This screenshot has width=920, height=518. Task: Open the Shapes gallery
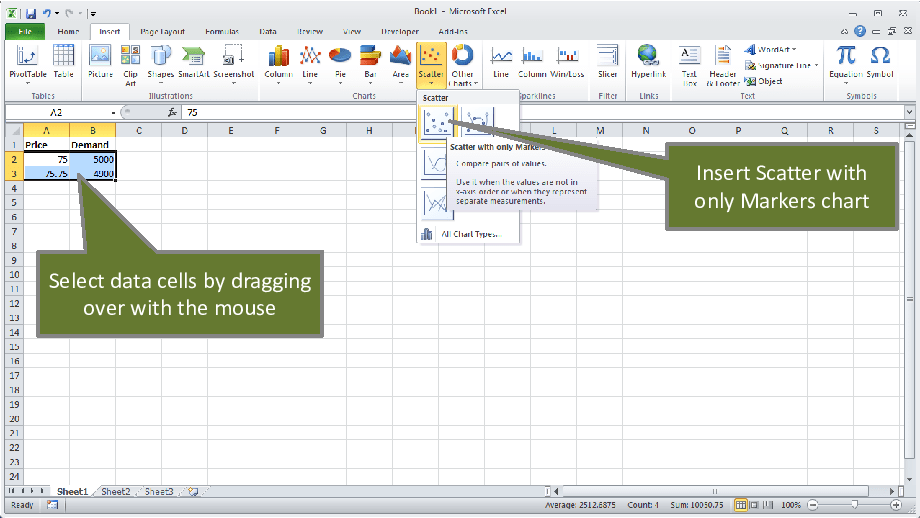click(x=161, y=65)
